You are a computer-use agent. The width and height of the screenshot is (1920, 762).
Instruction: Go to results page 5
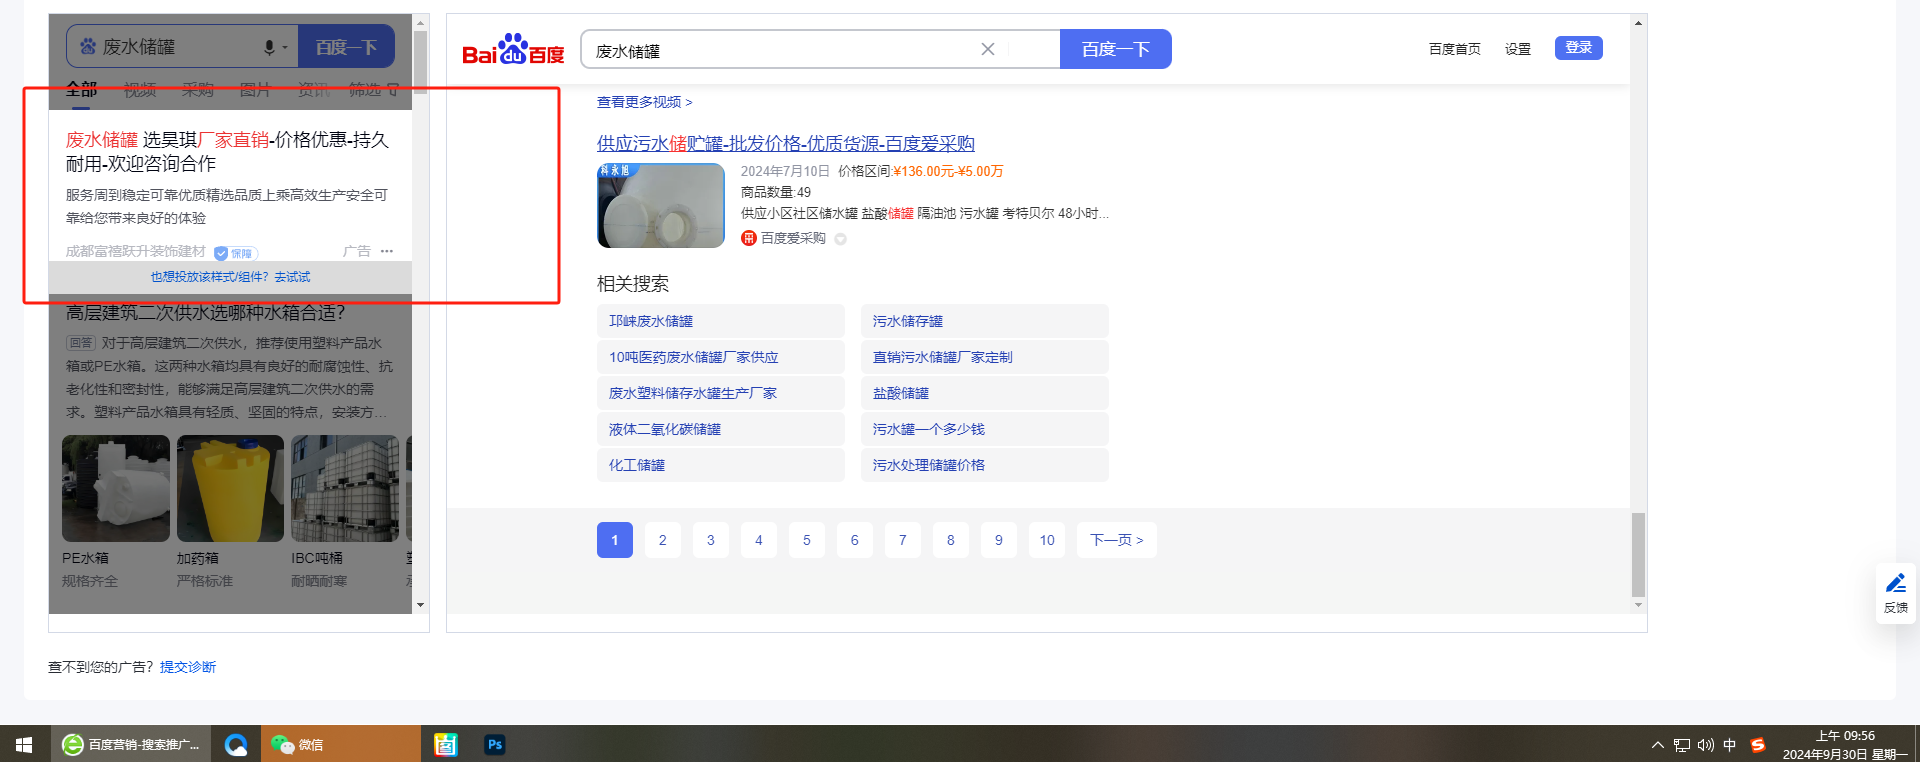pos(807,540)
